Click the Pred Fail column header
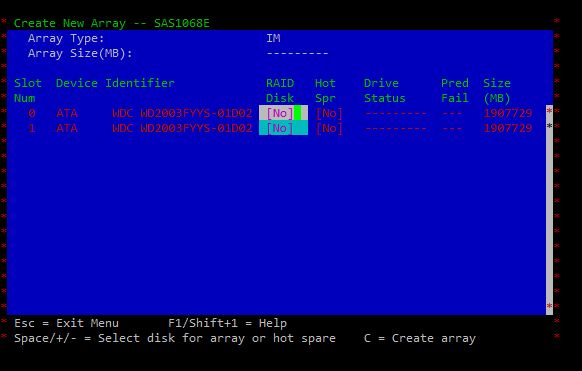 [x=455, y=91]
